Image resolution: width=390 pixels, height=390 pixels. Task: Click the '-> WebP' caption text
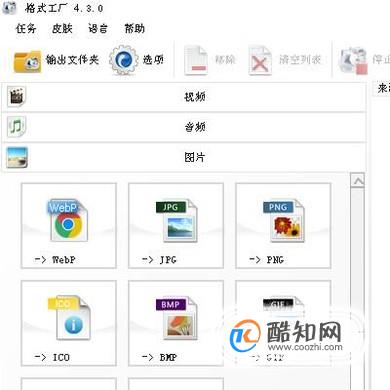(x=55, y=259)
